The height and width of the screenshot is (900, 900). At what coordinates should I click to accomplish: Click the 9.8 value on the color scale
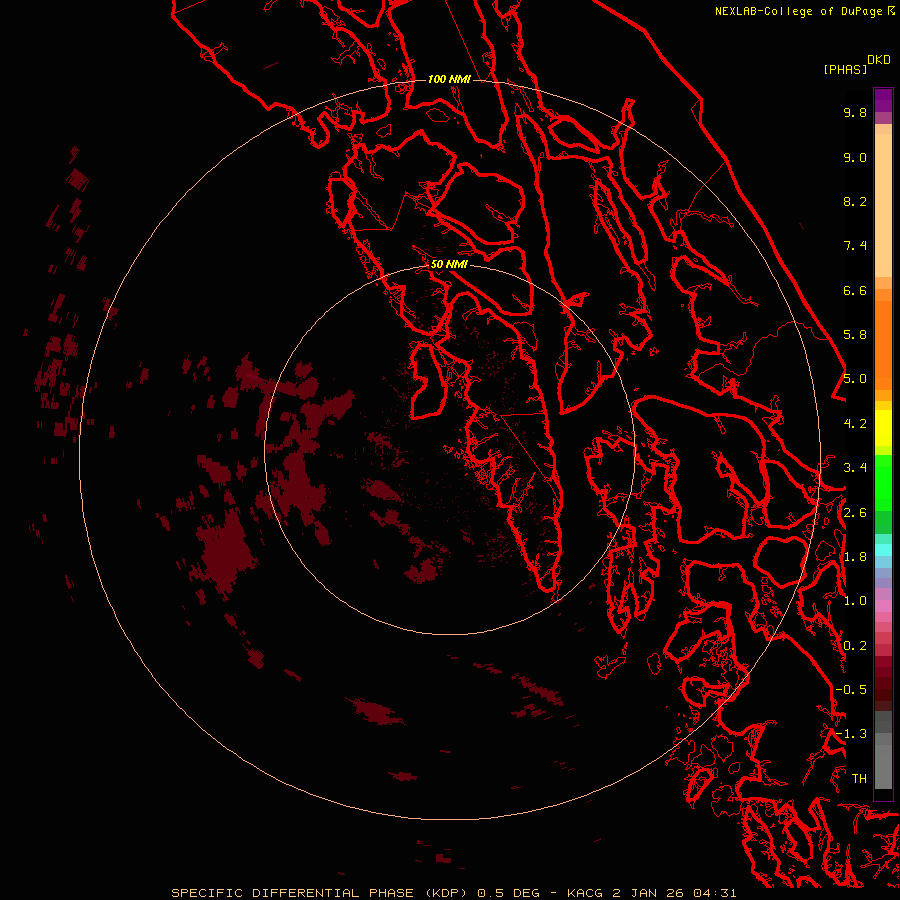click(x=855, y=112)
